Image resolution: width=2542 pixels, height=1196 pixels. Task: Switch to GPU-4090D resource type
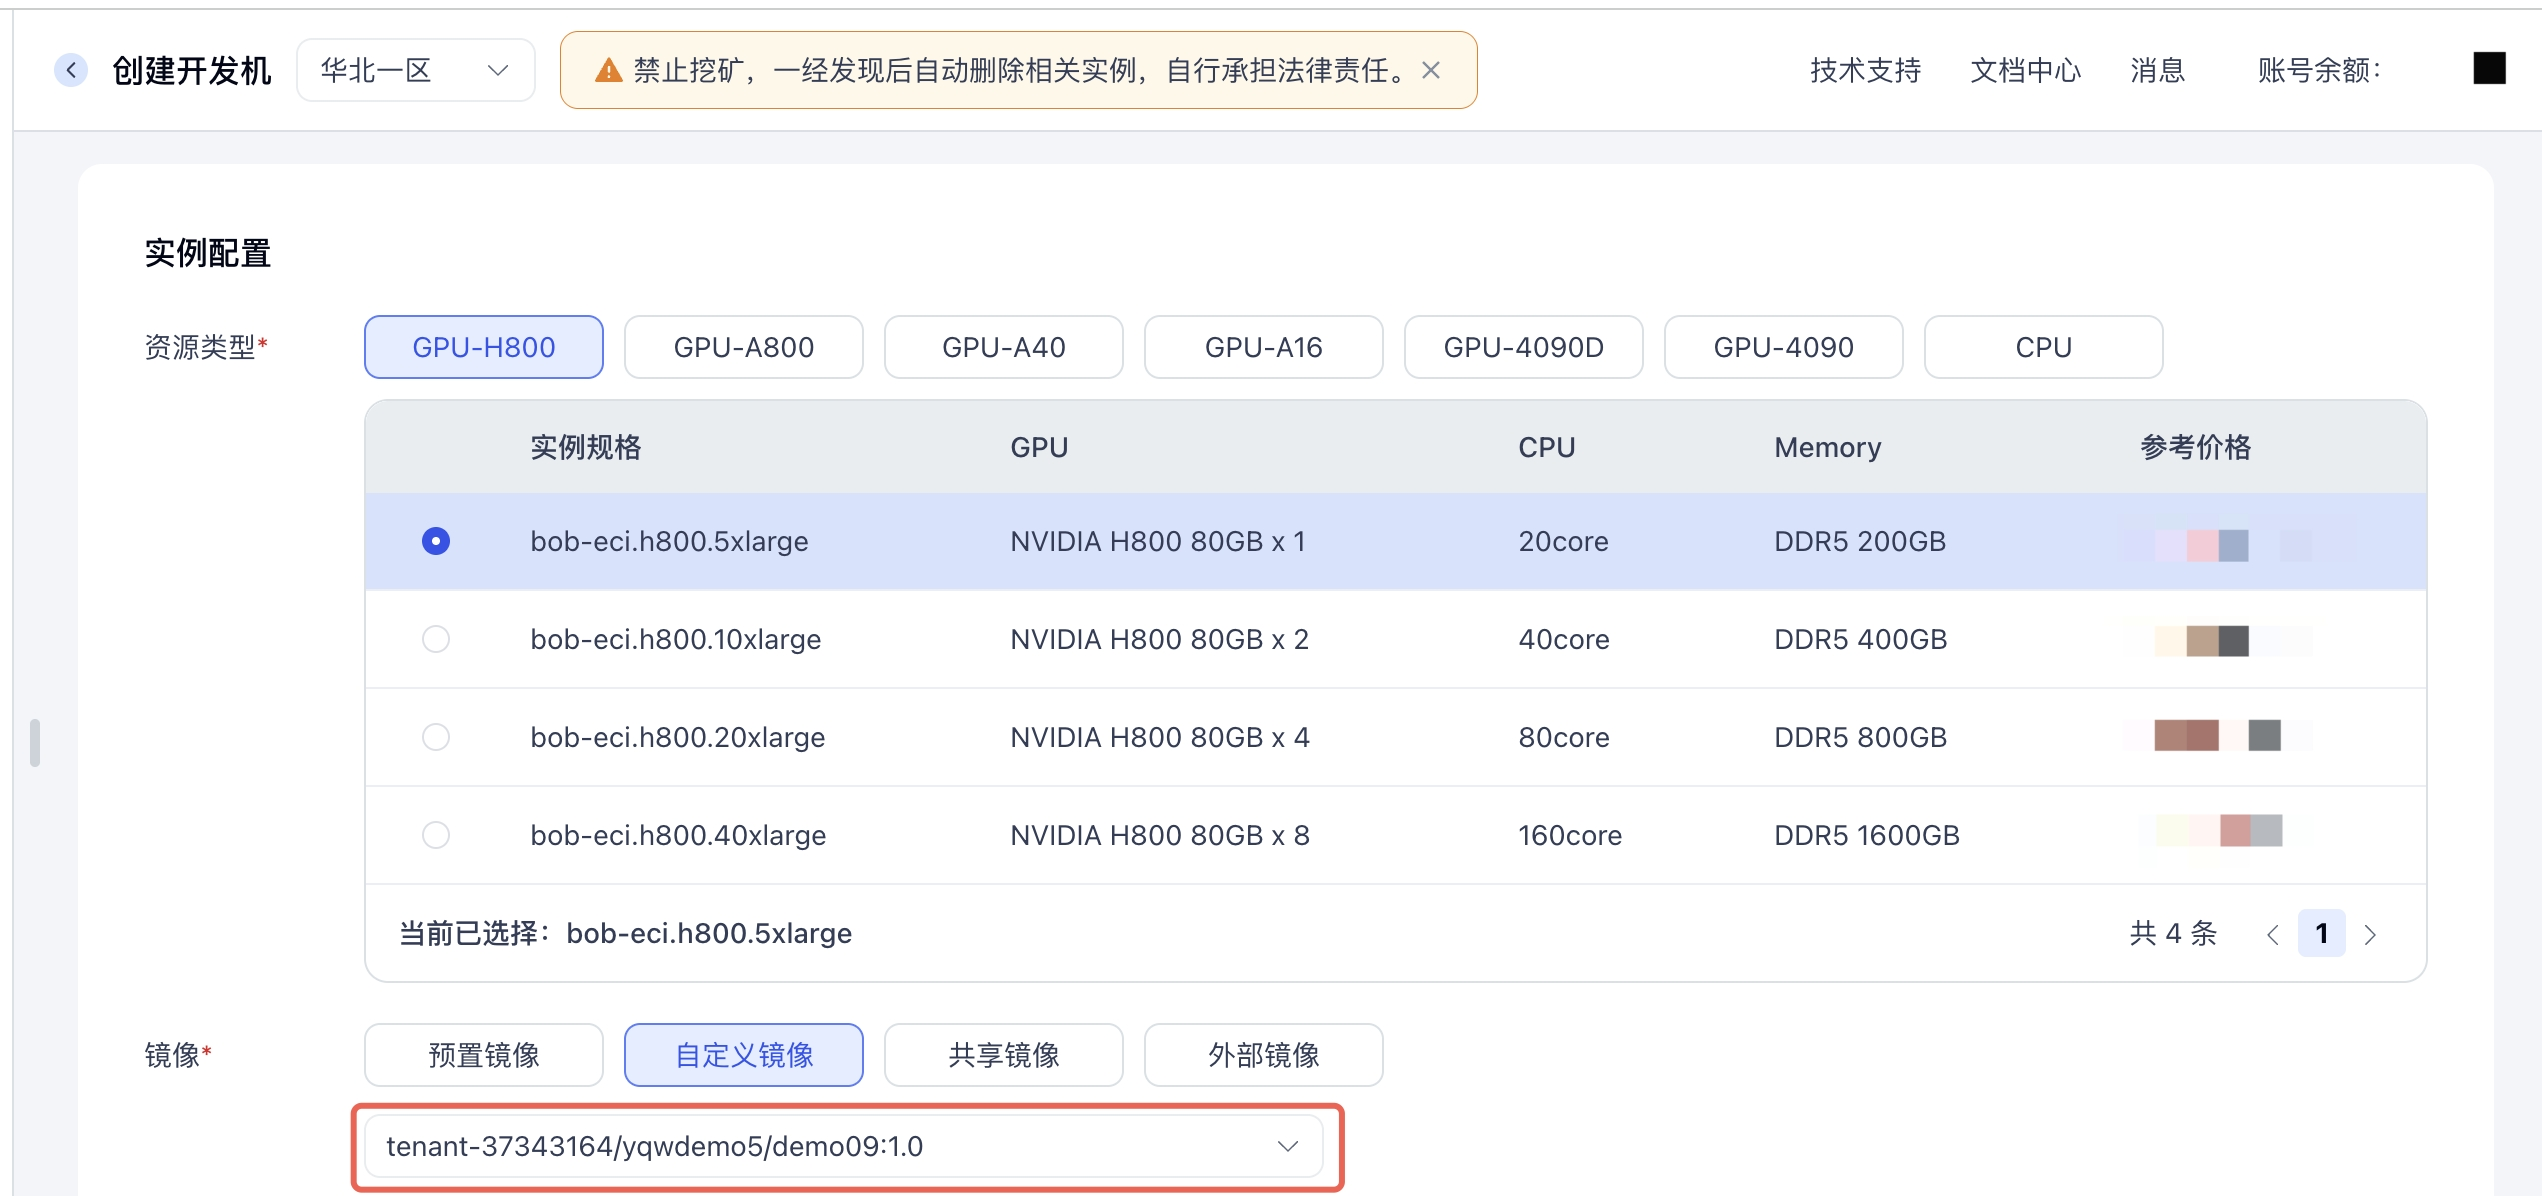click(1523, 347)
